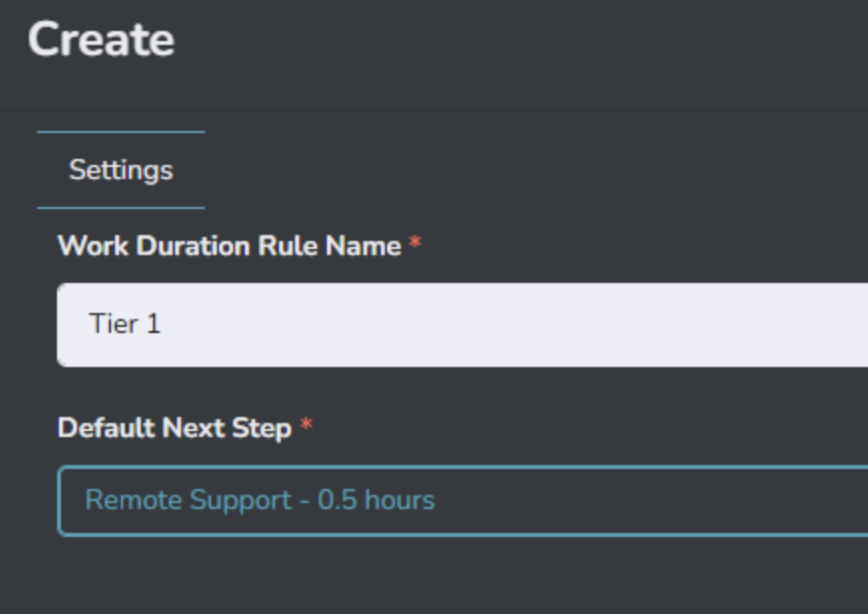Expand the Default Next Step dropdown
Image resolution: width=868 pixels, height=614 pixels.
tap(460, 500)
